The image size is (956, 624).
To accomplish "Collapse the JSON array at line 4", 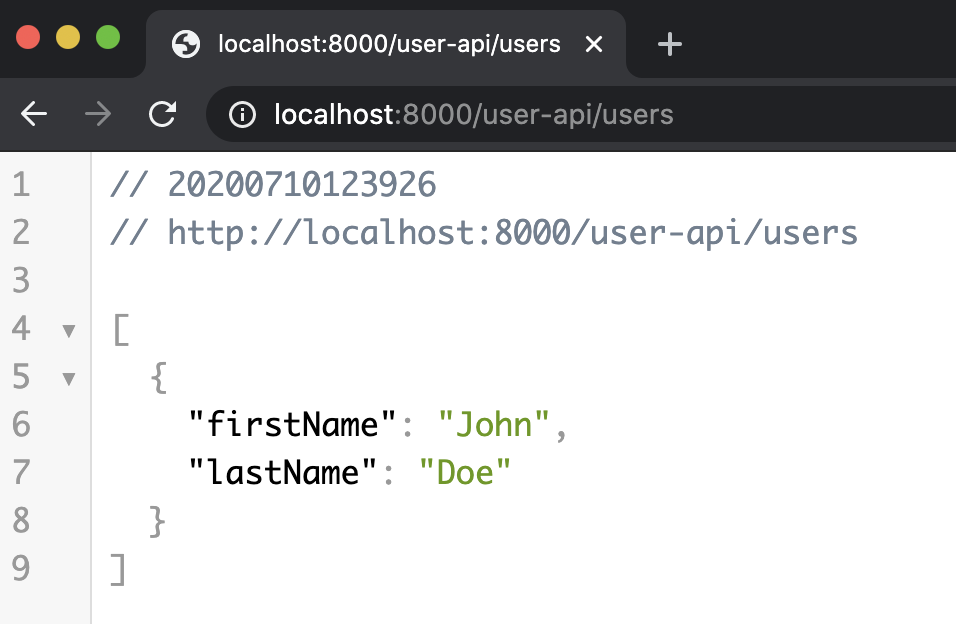I will pyautogui.click(x=68, y=329).
